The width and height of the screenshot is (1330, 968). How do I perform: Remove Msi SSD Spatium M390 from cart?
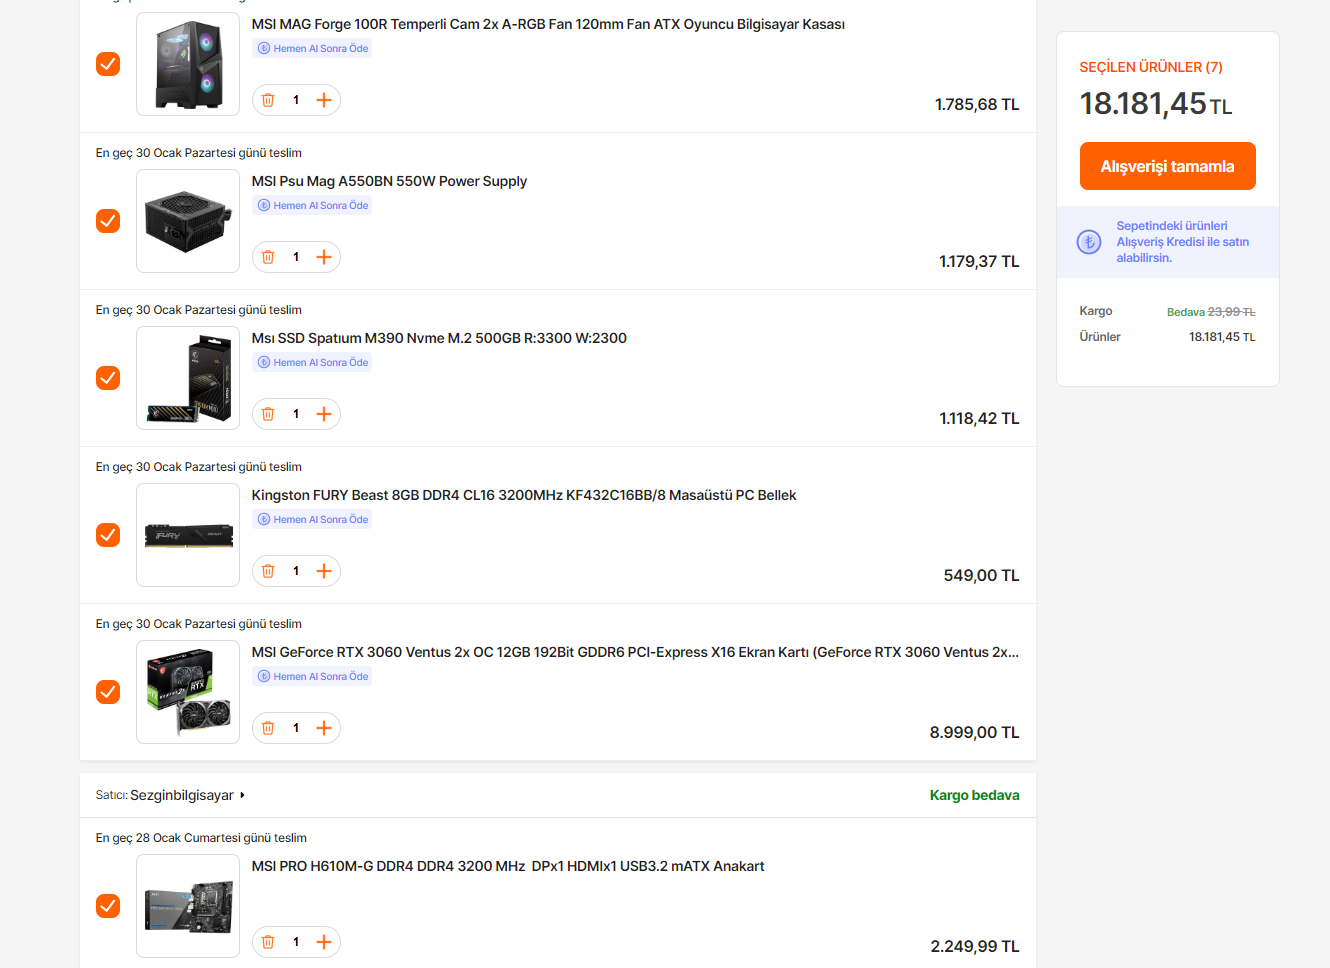(268, 414)
